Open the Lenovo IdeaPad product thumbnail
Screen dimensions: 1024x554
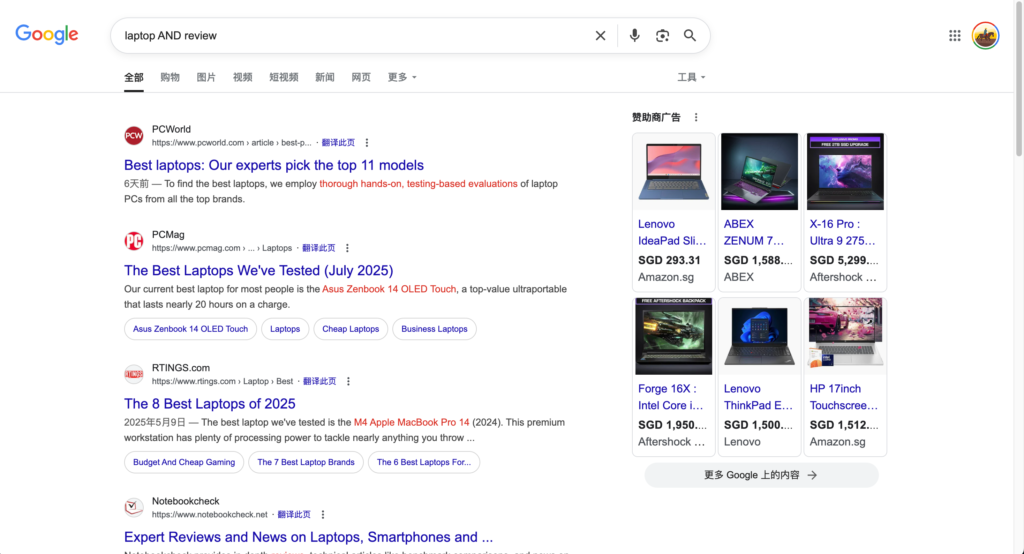click(673, 171)
